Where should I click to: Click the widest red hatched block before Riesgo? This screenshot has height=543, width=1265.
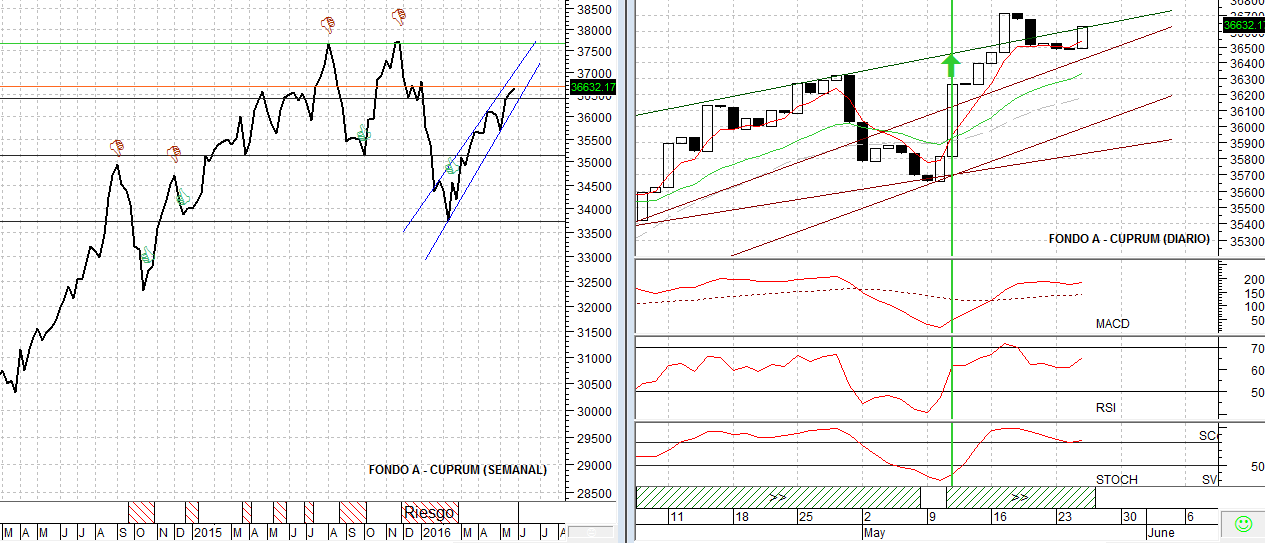(353, 512)
